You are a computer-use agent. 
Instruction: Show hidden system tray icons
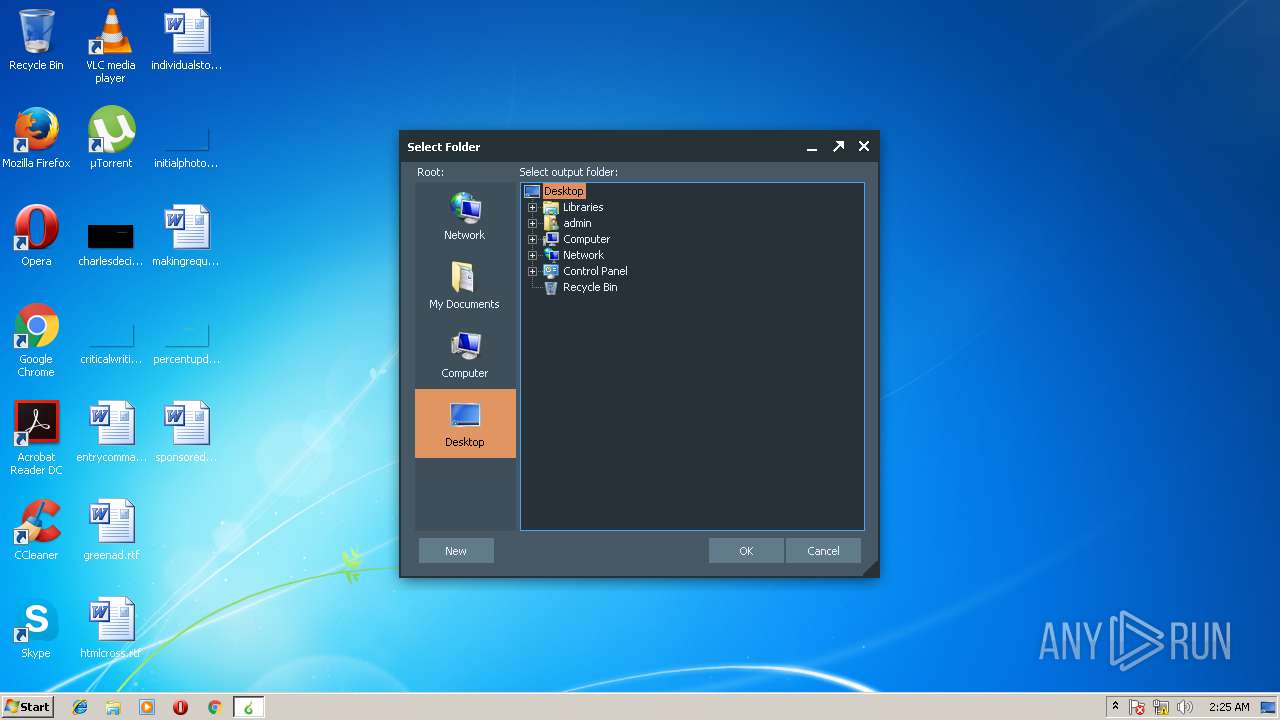1115,707
